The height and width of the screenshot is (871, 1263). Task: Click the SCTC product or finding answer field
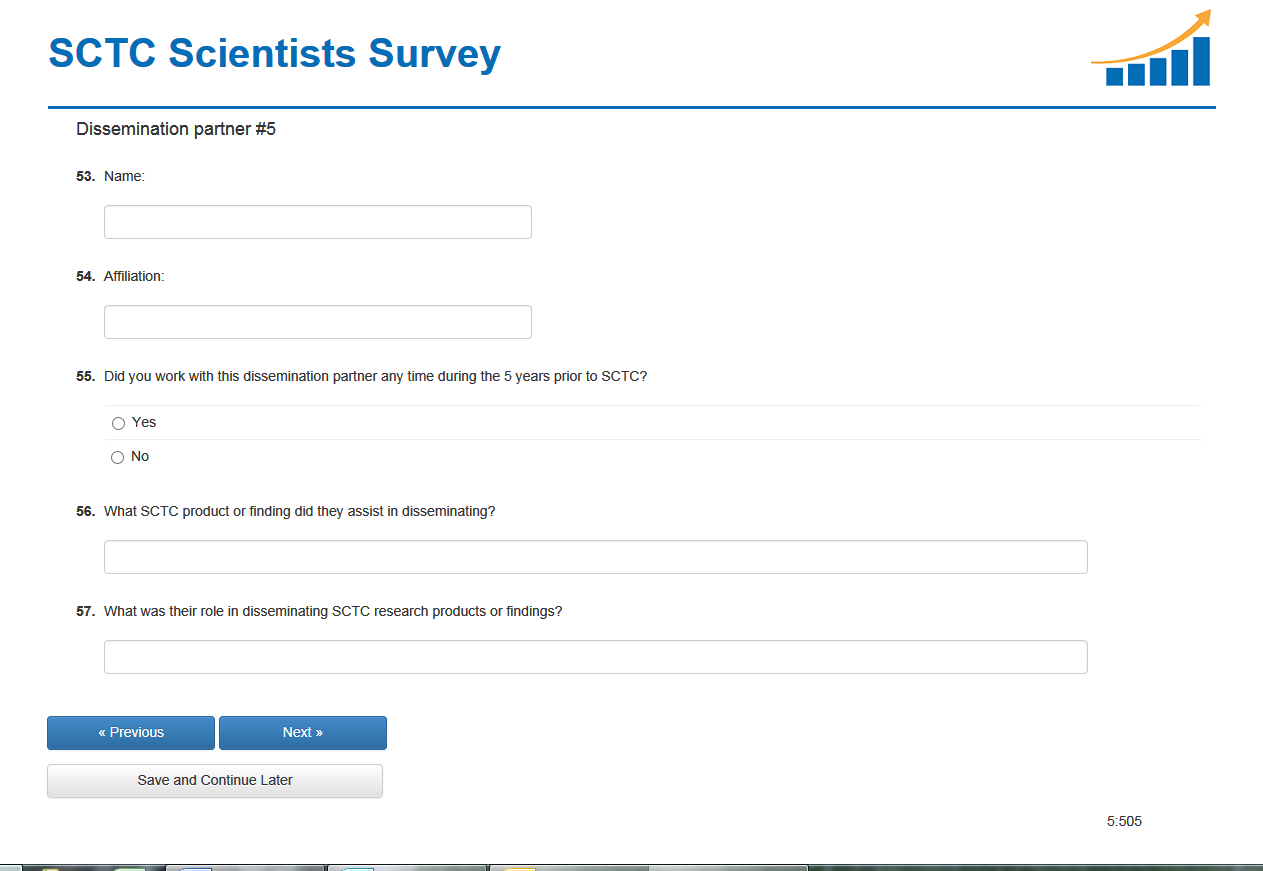[595, 557]
